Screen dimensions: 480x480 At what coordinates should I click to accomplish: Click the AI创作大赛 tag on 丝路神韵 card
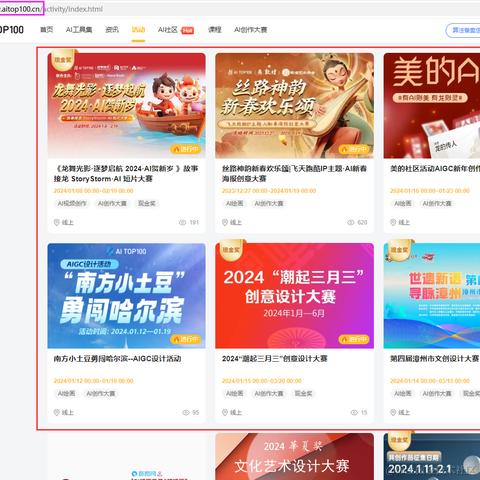tap(269, 203)
